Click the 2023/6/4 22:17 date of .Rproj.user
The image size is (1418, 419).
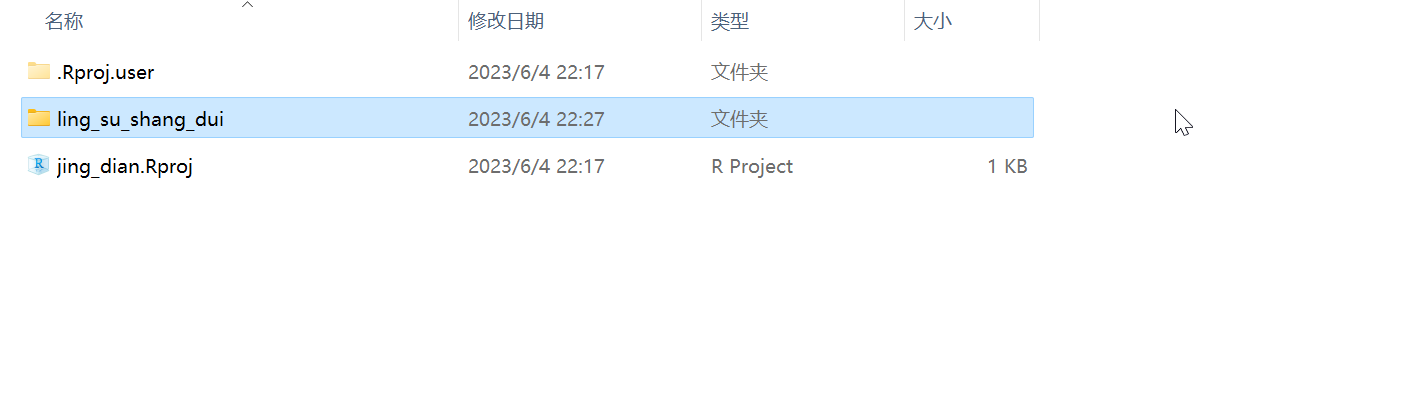point(536,72)
